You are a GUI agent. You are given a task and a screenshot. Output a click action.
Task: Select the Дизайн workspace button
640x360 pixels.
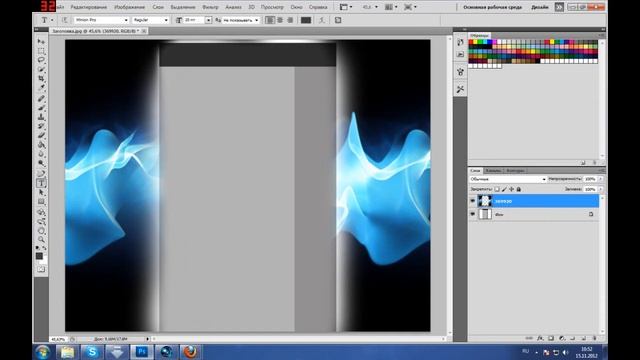point(540,7)
